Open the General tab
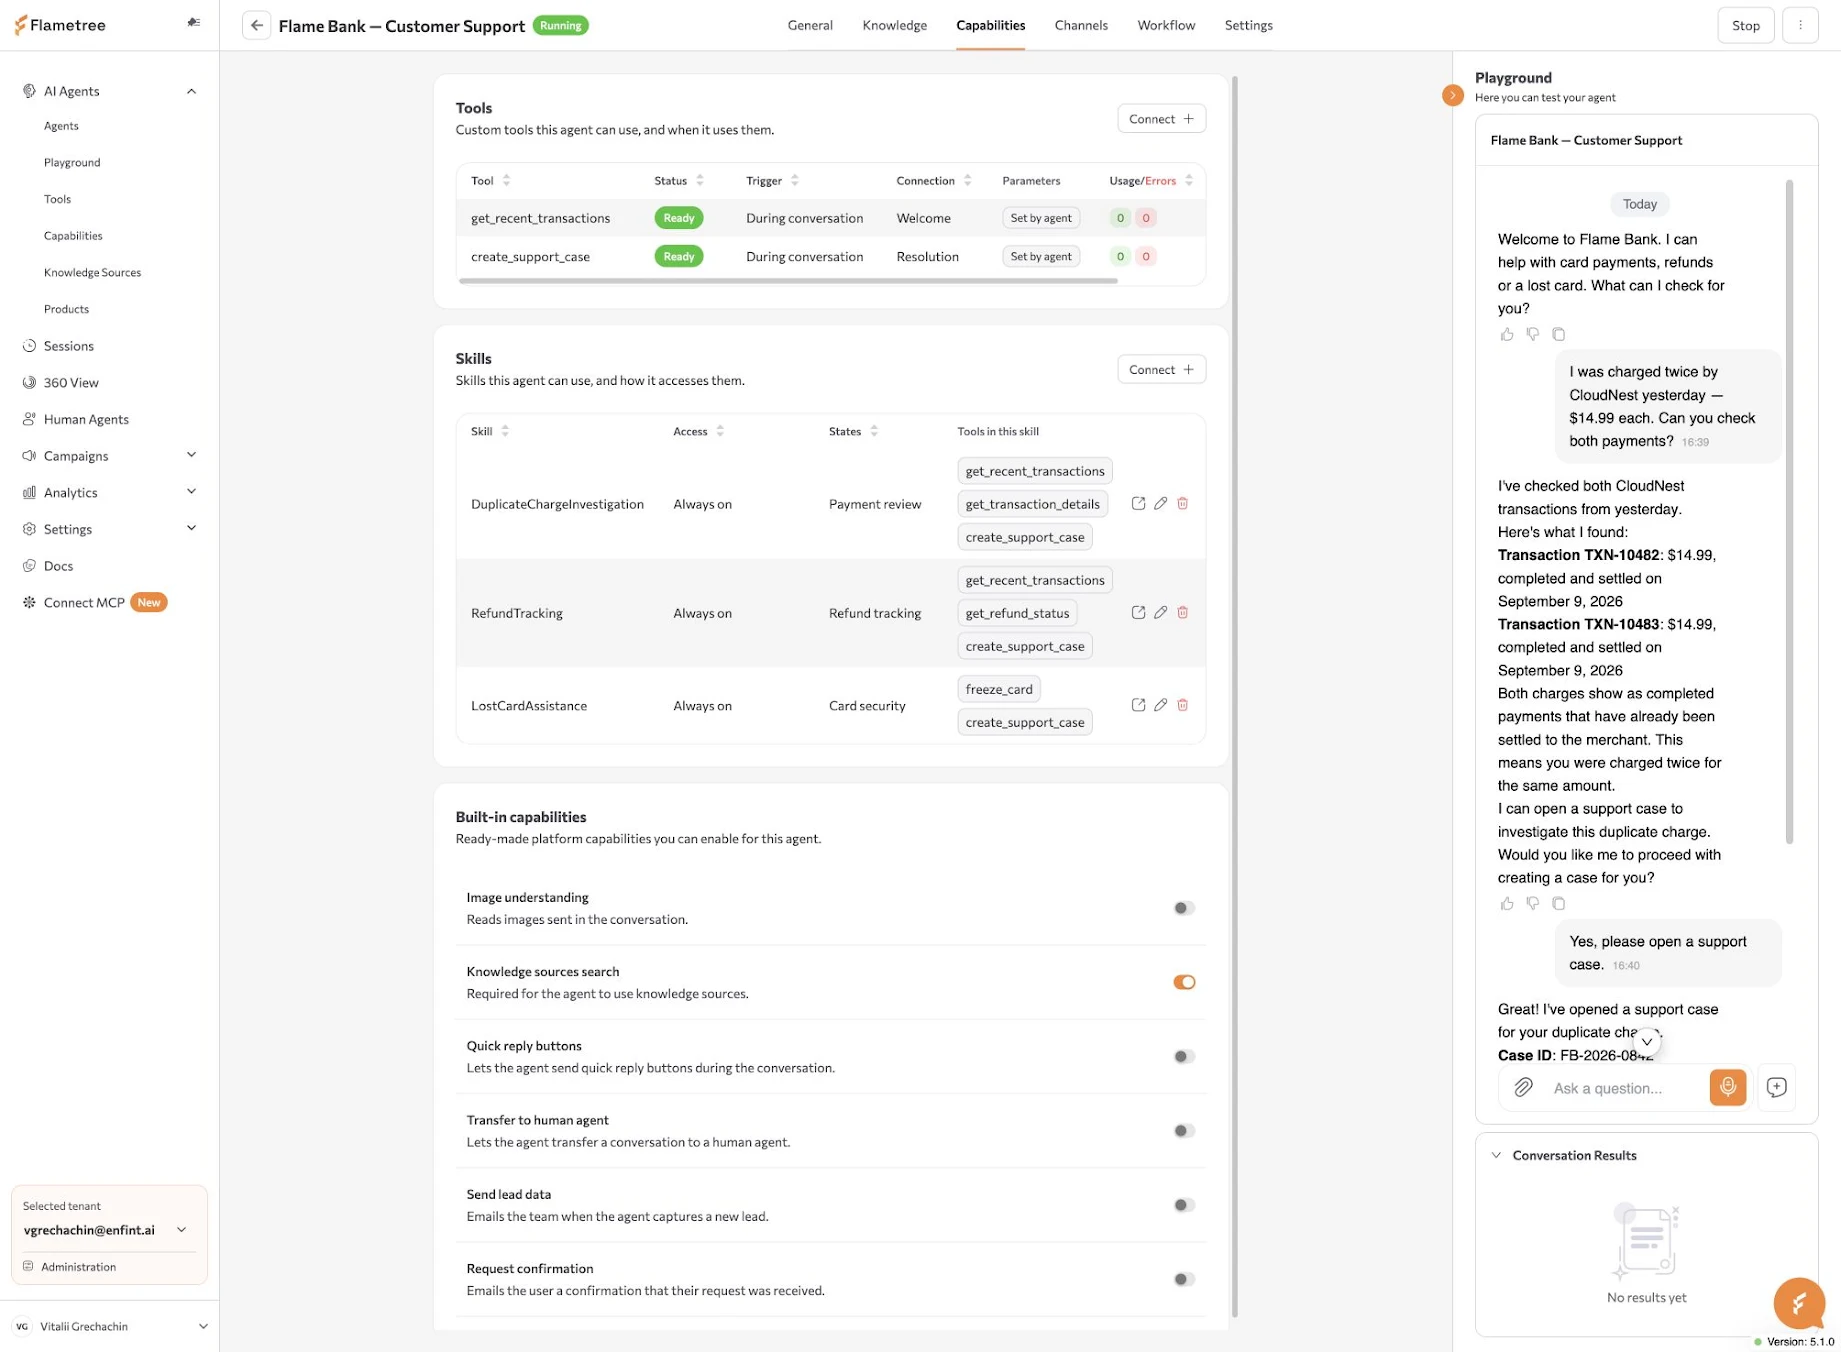This screenshot has width=1841, height=1352. coord(809,25)
